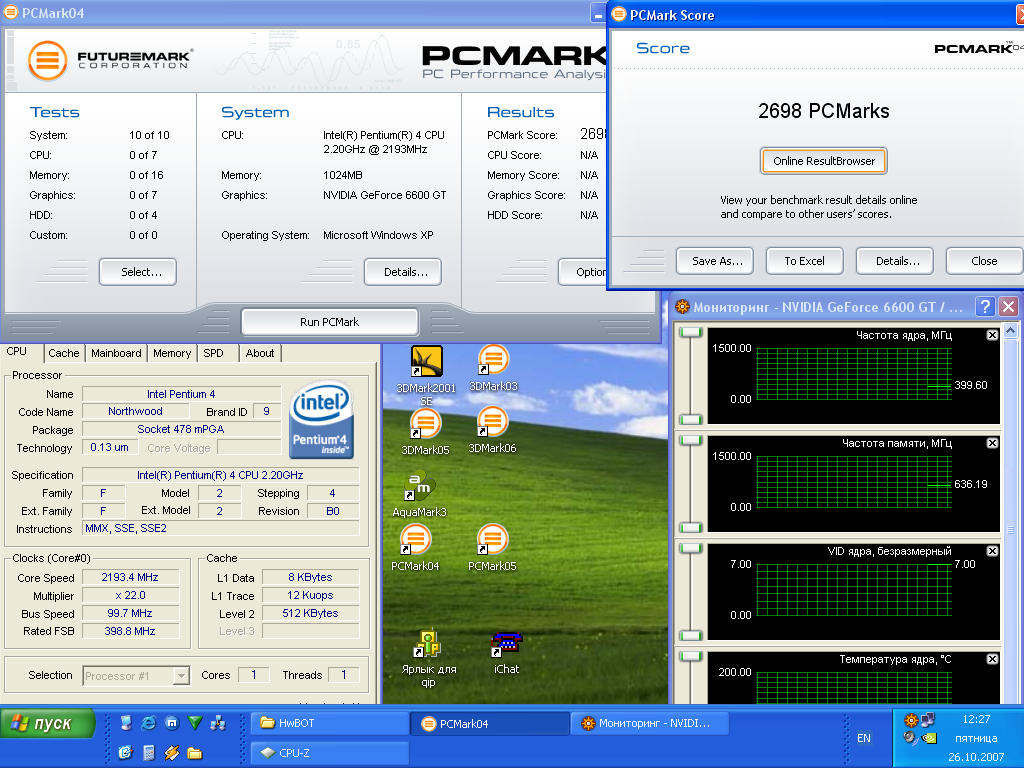Switch to 'Мониторинг - NVIDI...' taskbar button

click(650, 723)
